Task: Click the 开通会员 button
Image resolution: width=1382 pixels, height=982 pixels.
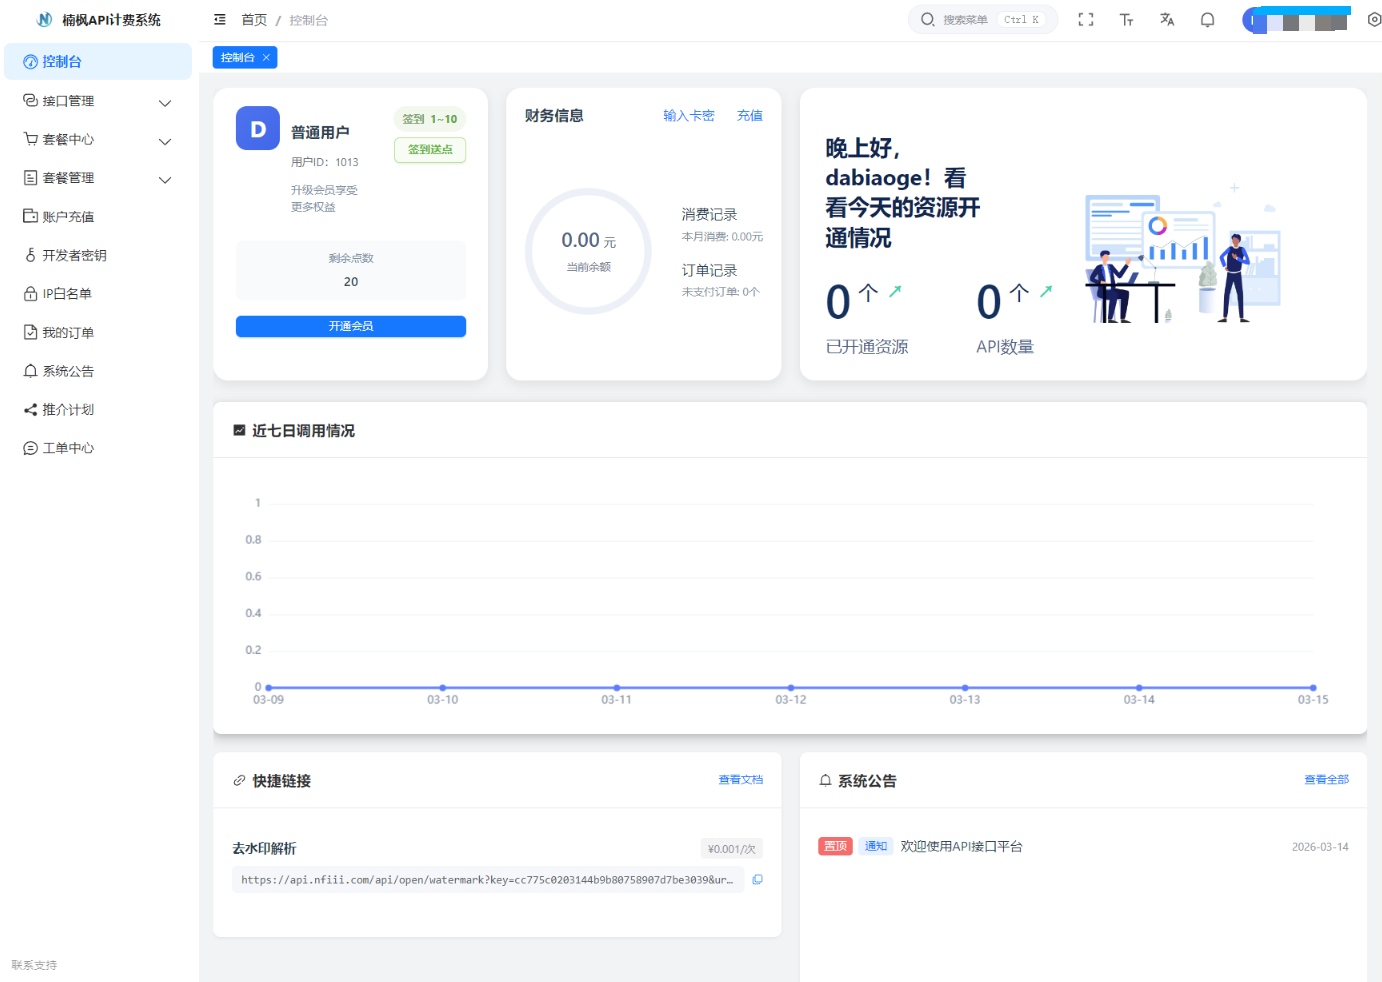Action: click(350, 326)
